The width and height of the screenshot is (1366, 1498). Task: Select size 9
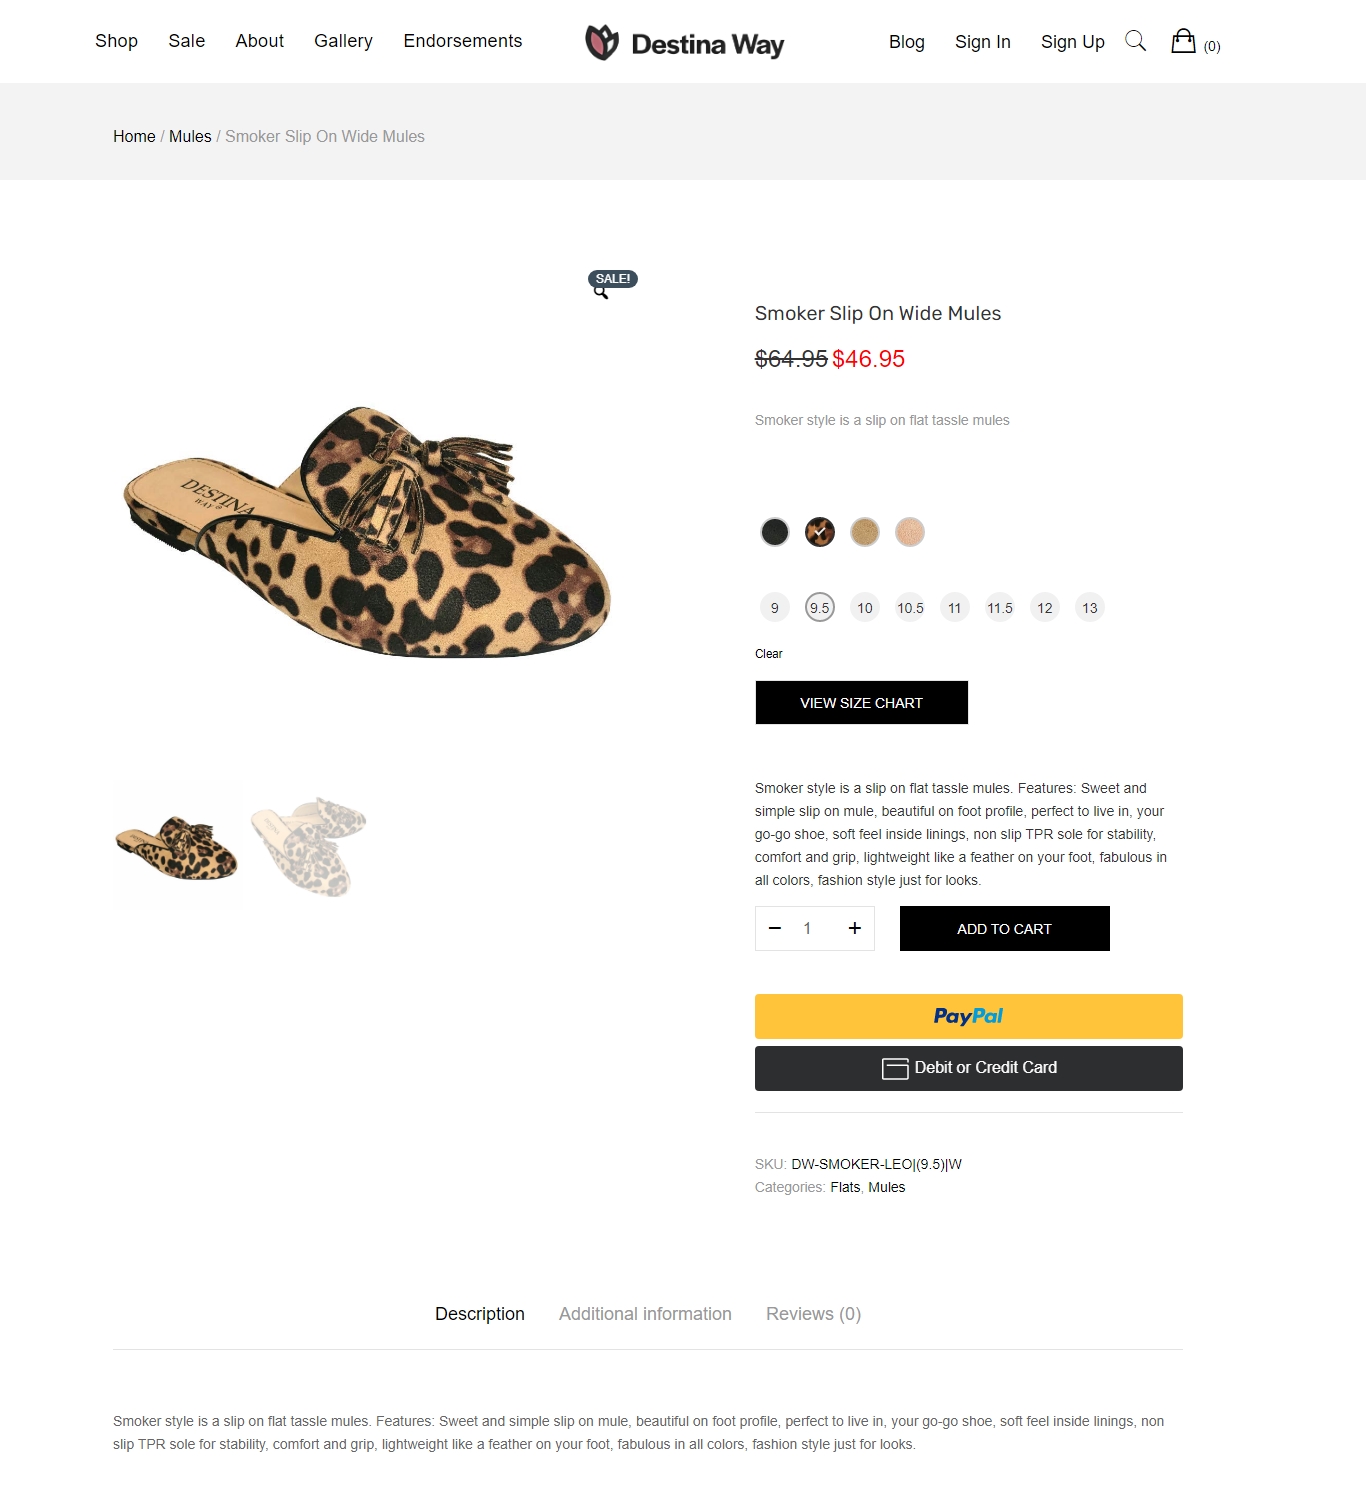pos(775,608)
